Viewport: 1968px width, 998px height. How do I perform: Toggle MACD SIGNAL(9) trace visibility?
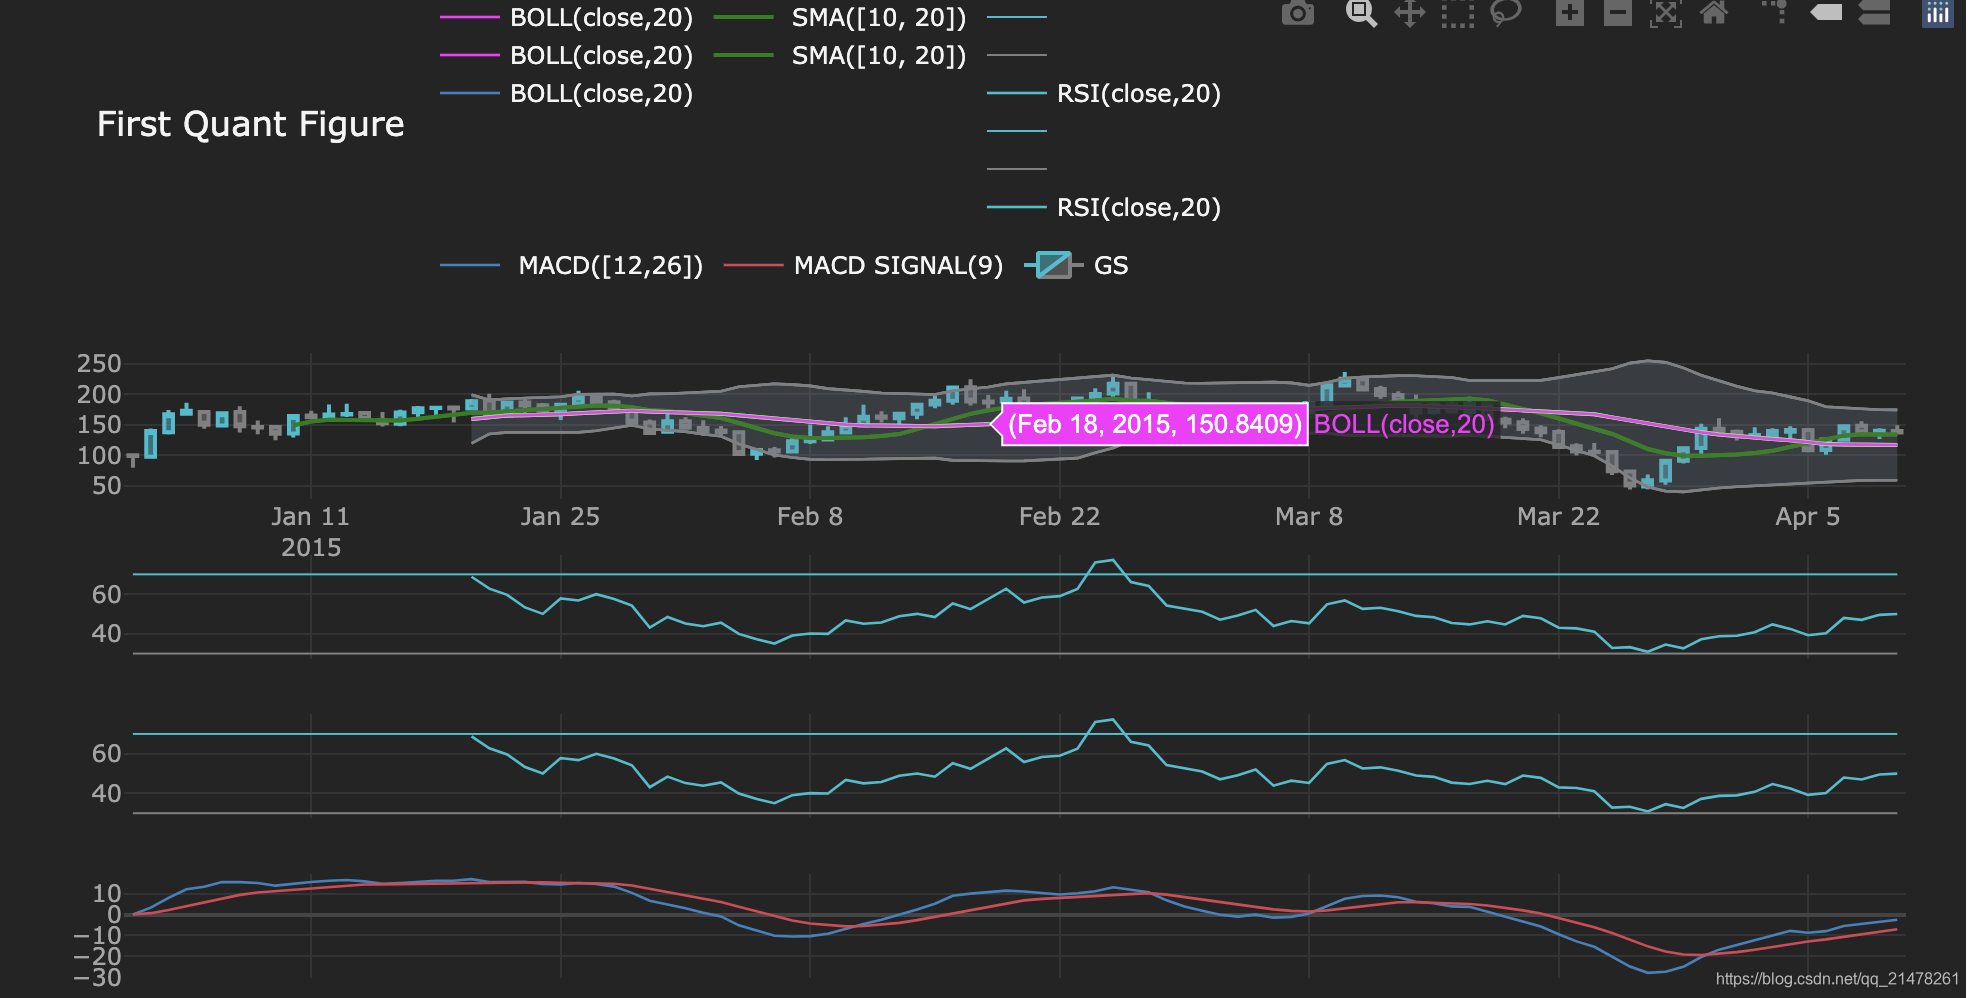897,266
